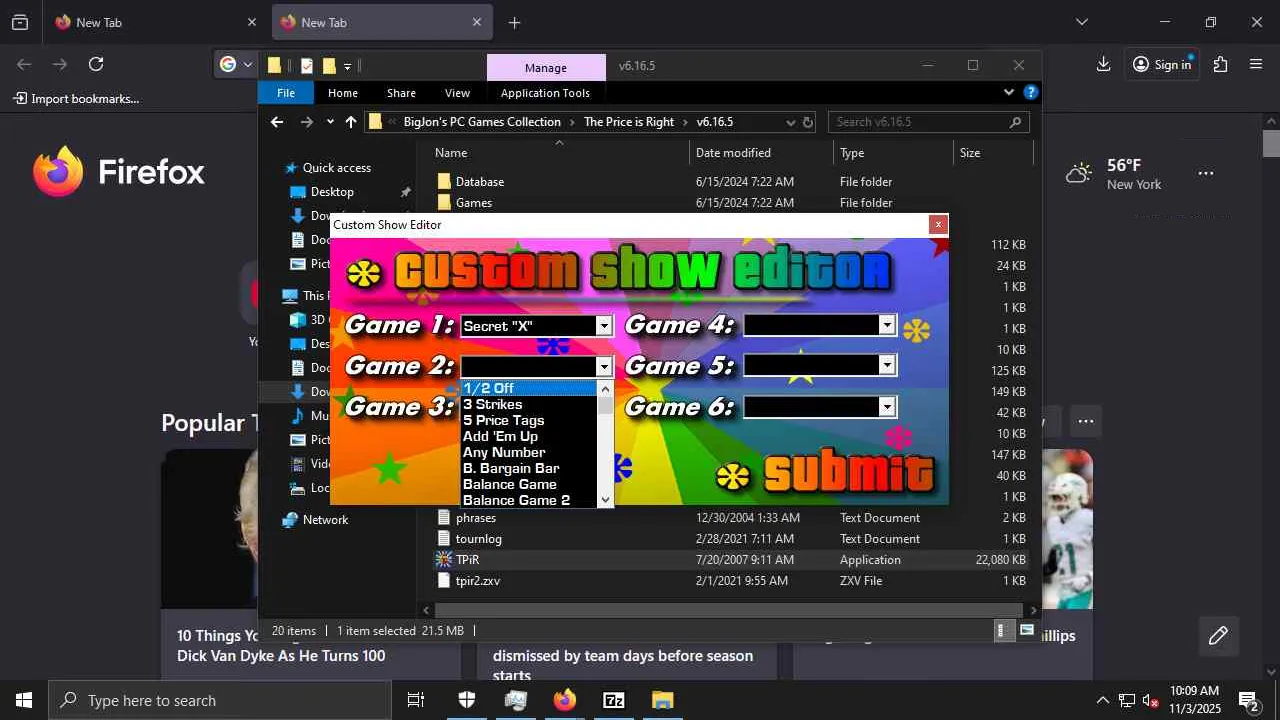The image size is (1280, 720).
Task: Choose "Balance Game 2" from the game list
Action: [x=529, y=500]
